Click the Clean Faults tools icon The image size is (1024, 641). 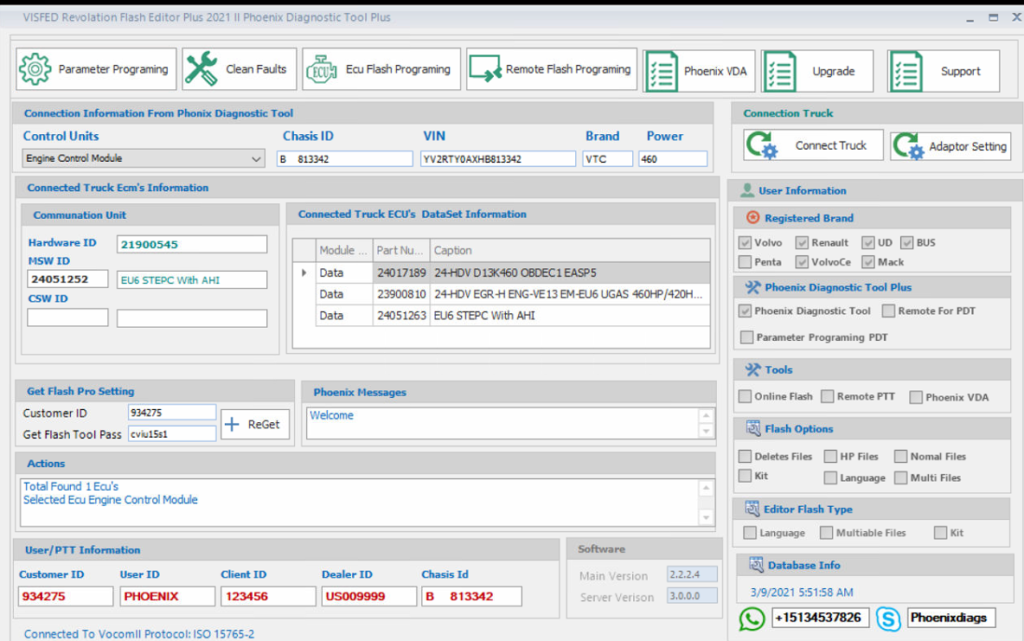[x=201, y=69]
